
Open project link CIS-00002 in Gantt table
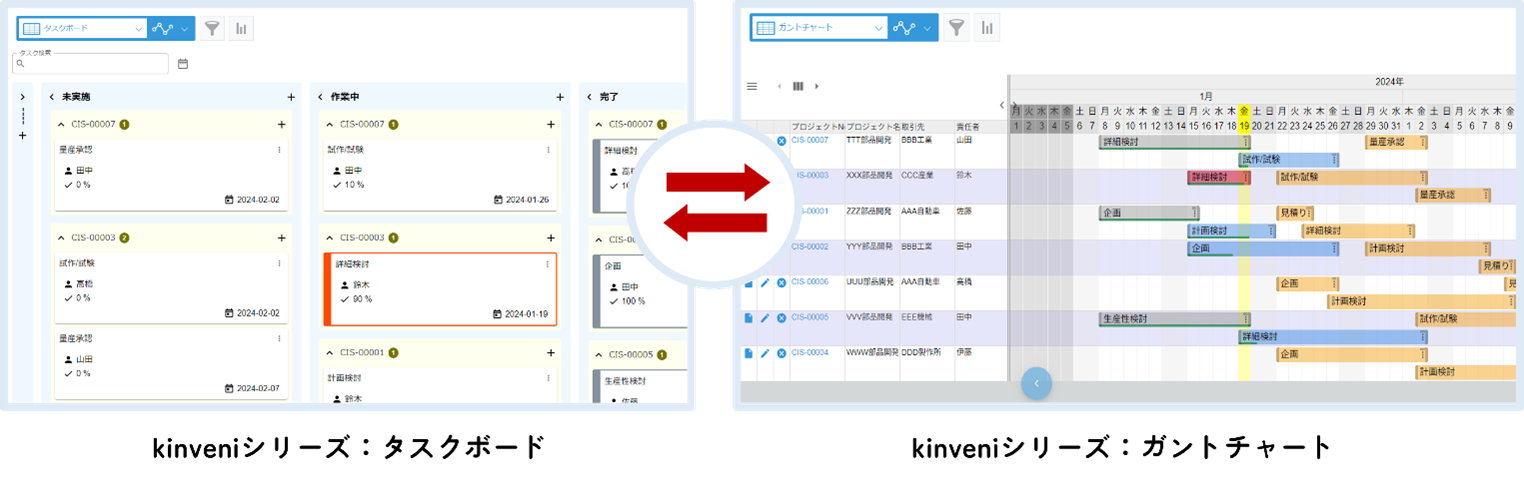(x=810, y=246)
